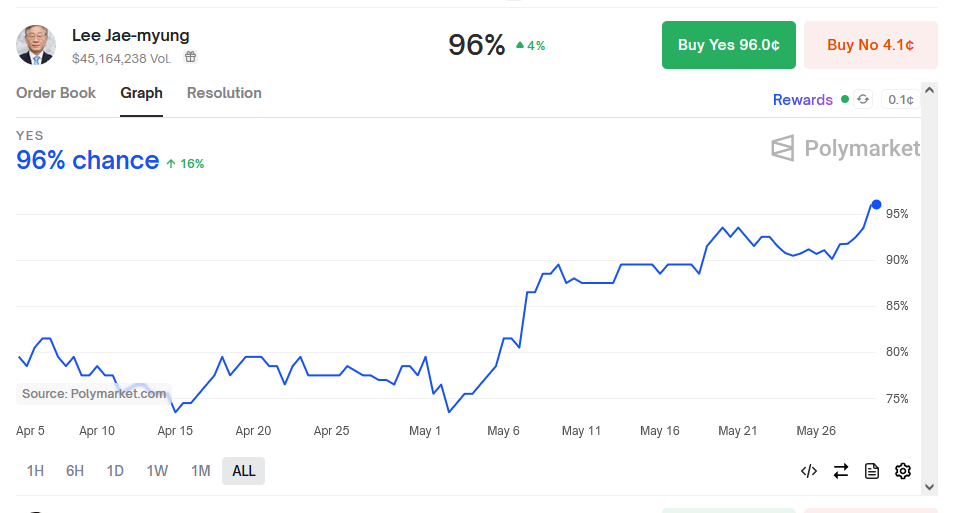Click the blue endpoint dot on the chart line

pyautogui.click(x=876, y=205)
